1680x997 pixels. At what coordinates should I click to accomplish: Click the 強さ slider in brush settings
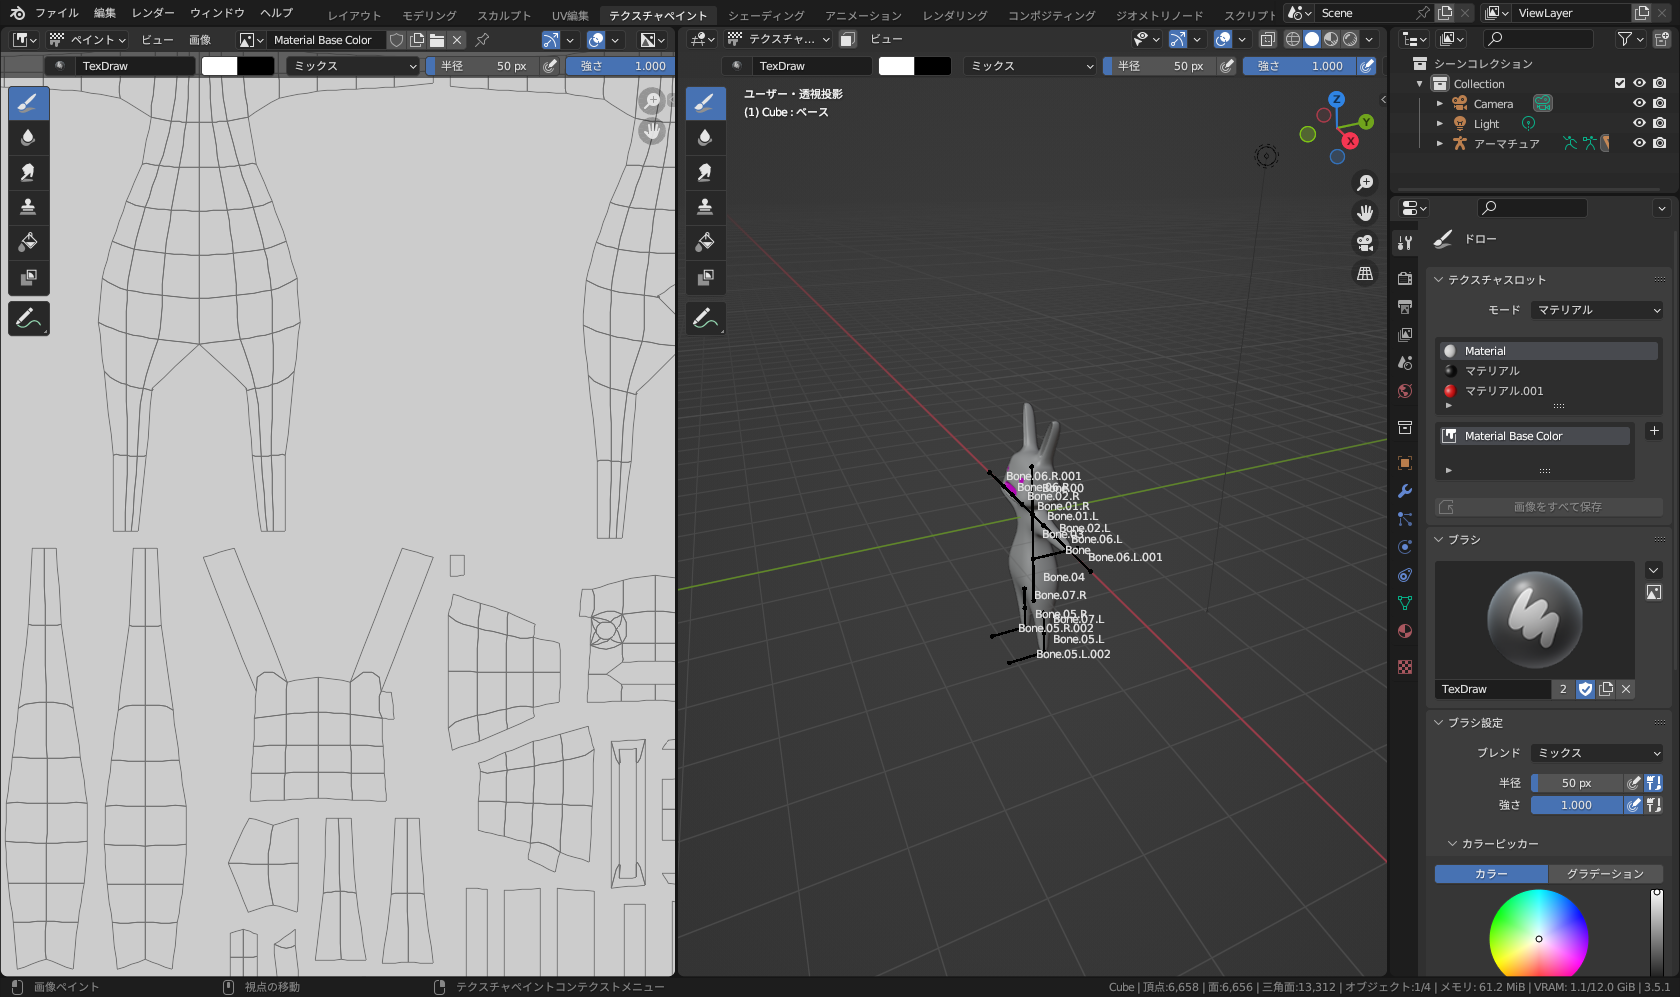click(1577, 805)
